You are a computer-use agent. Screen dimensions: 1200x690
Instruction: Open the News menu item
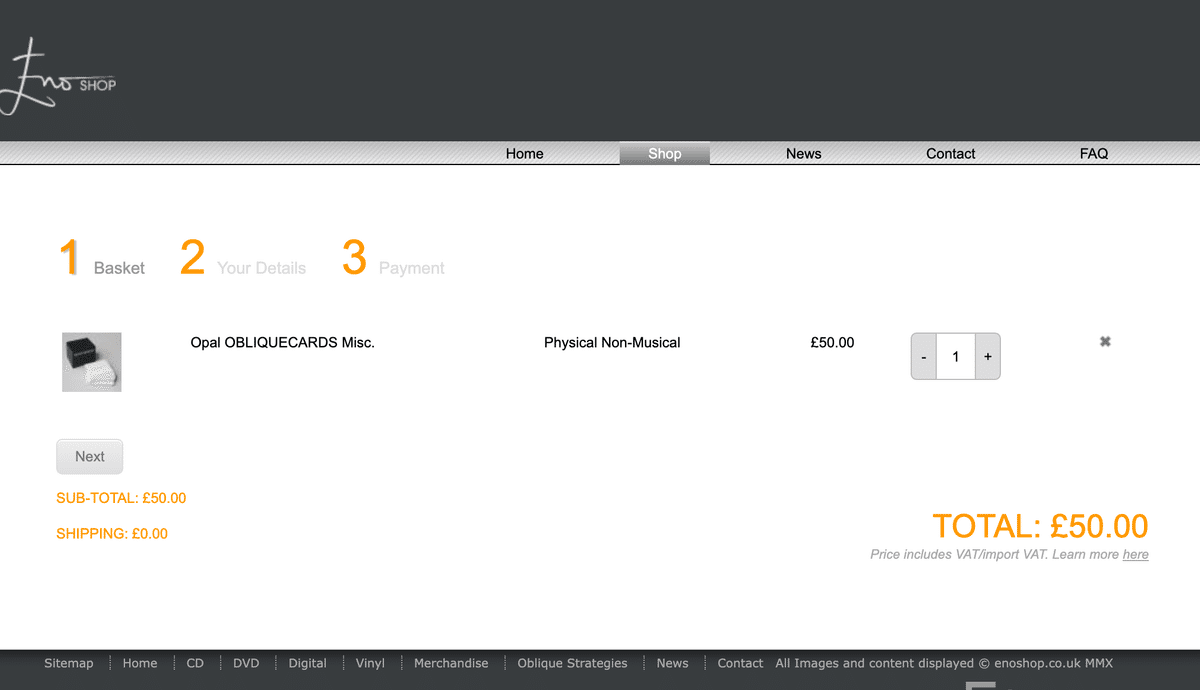pyautogui.click(x=804, y=153)
